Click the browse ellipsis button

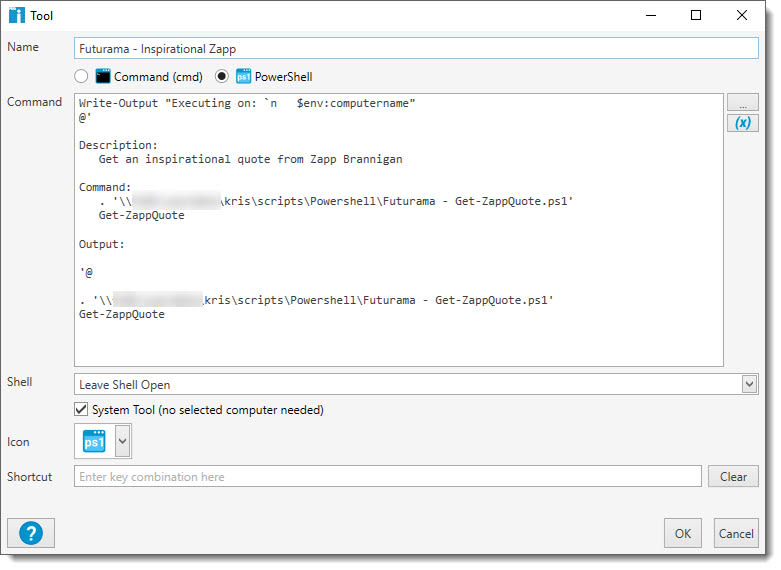point(742,102)
